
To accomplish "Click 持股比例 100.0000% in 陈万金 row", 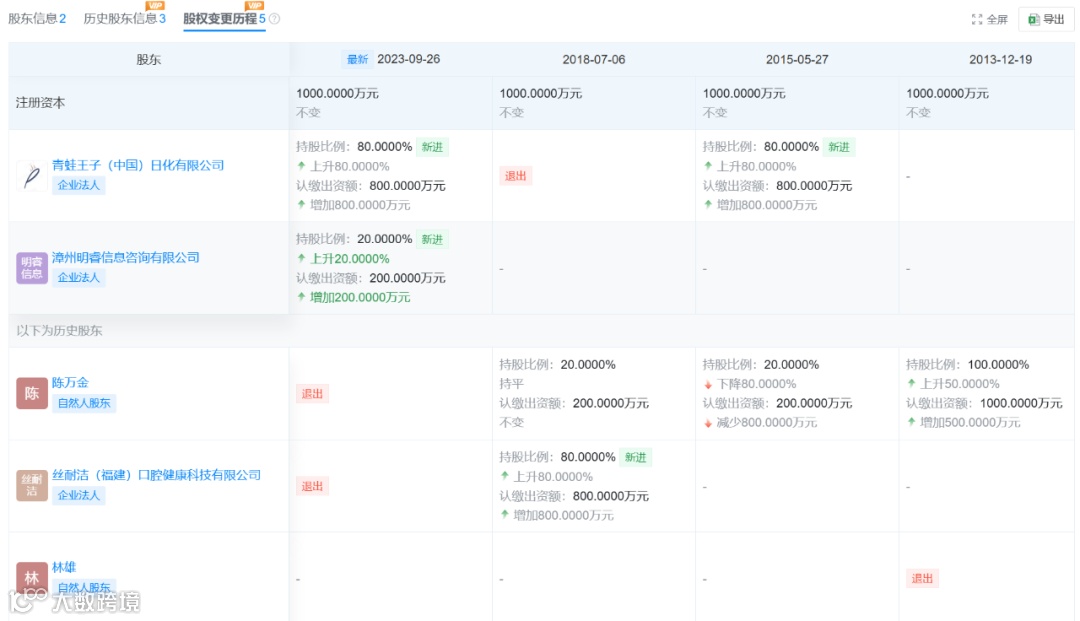I will (968, 365).
